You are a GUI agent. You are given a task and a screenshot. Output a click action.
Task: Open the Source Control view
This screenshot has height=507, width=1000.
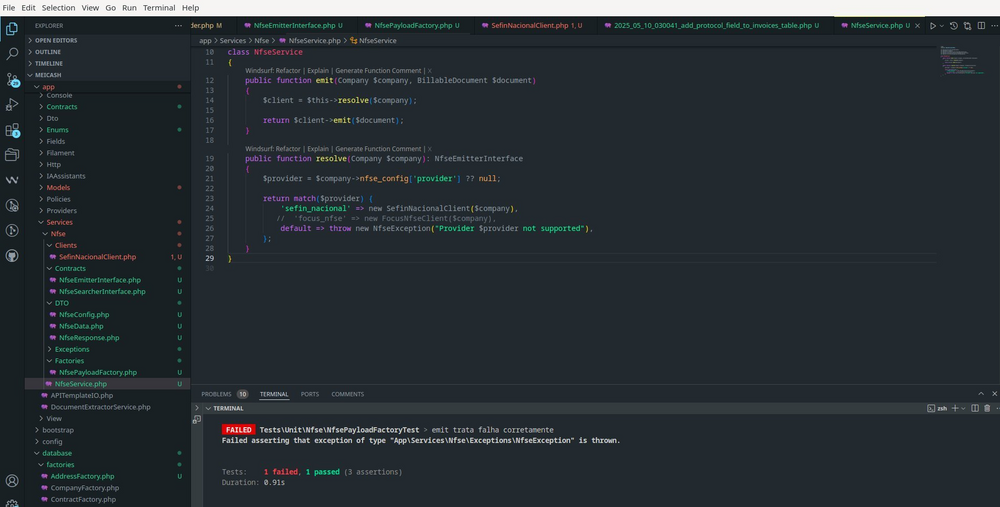pyautogui.click(x=12, y=78)
